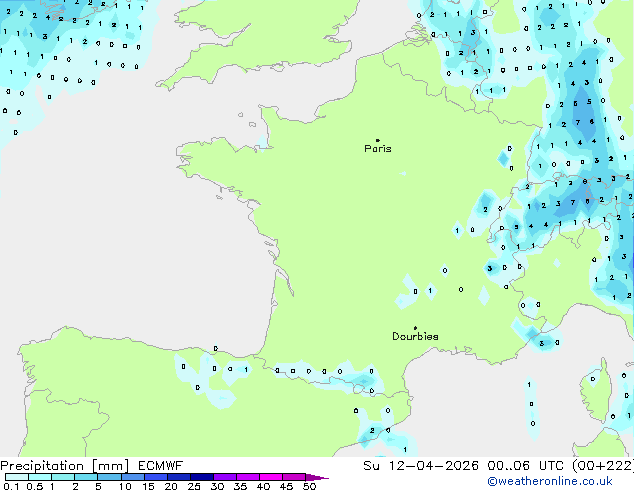Click the above-50 mm legend arrow tip

(x=317, y=477)
